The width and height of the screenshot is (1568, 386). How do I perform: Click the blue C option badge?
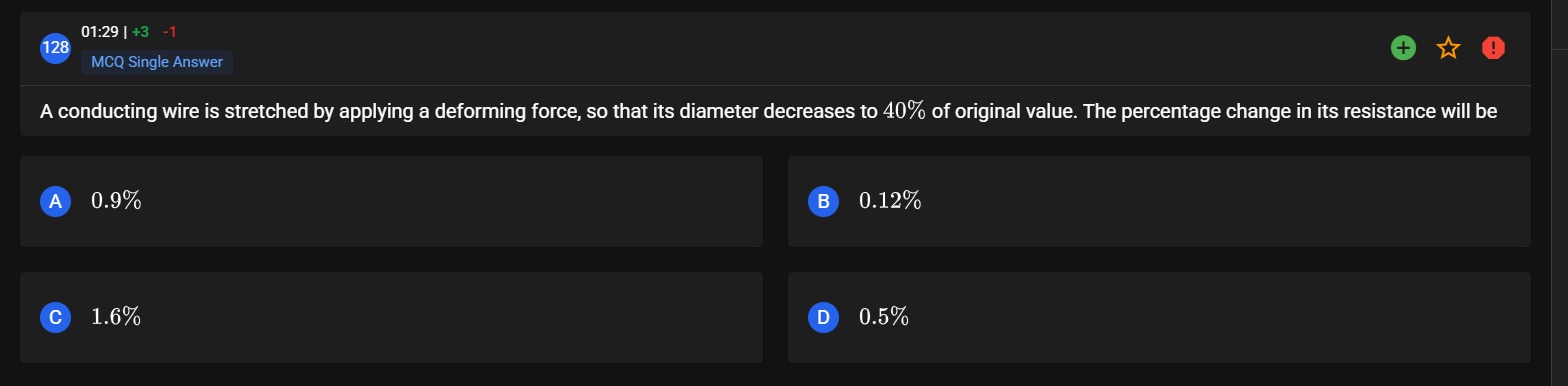coord(55,317)
